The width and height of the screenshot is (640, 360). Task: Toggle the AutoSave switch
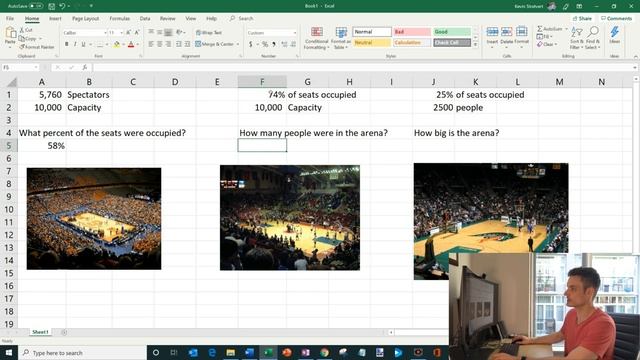click(36, 6)
